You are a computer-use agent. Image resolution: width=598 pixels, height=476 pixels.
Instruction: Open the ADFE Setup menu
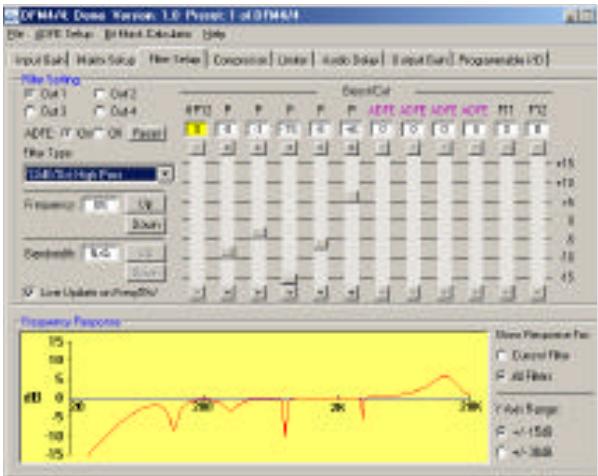coord(64,34)
